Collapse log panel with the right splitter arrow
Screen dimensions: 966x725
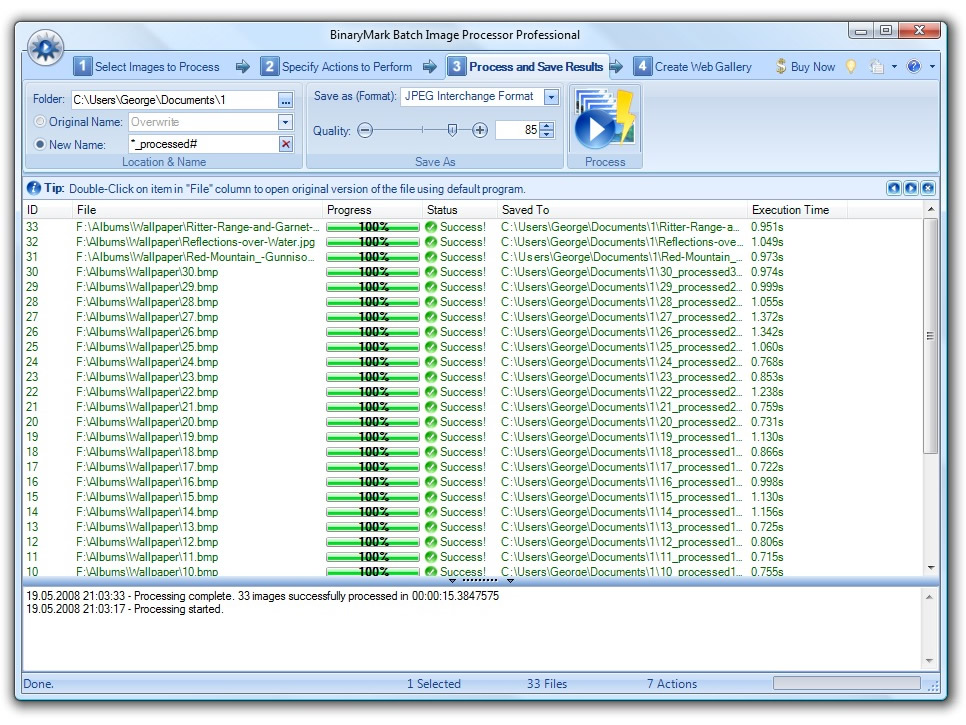pyautogui.click(x=510, y=580)
